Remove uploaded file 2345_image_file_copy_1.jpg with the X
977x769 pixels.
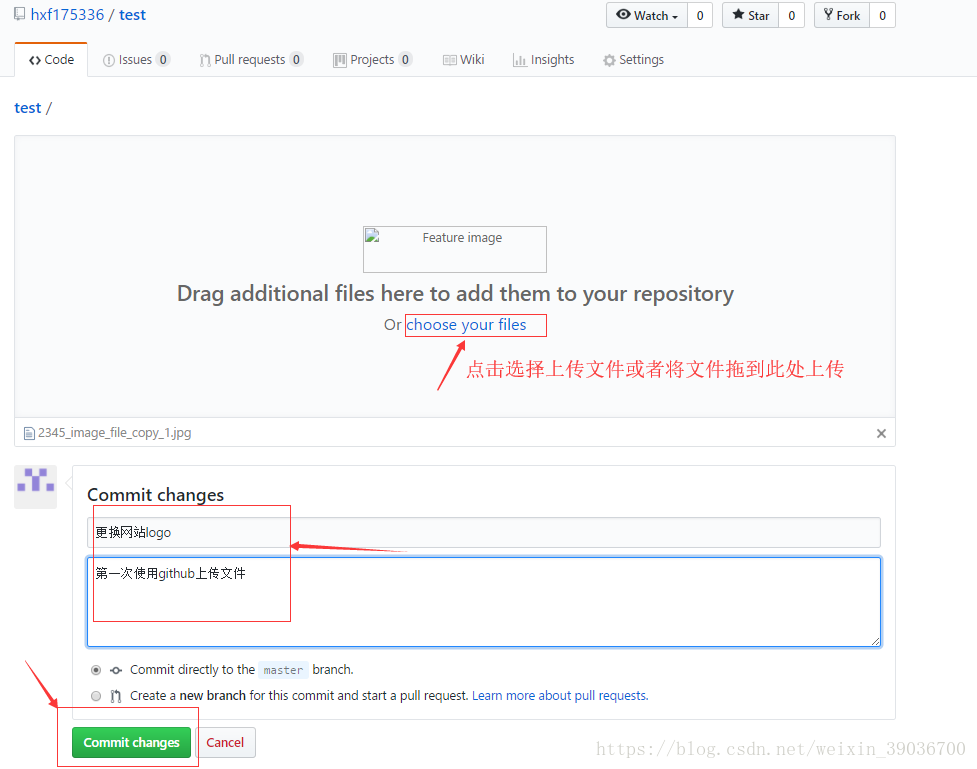click(881, 433)
